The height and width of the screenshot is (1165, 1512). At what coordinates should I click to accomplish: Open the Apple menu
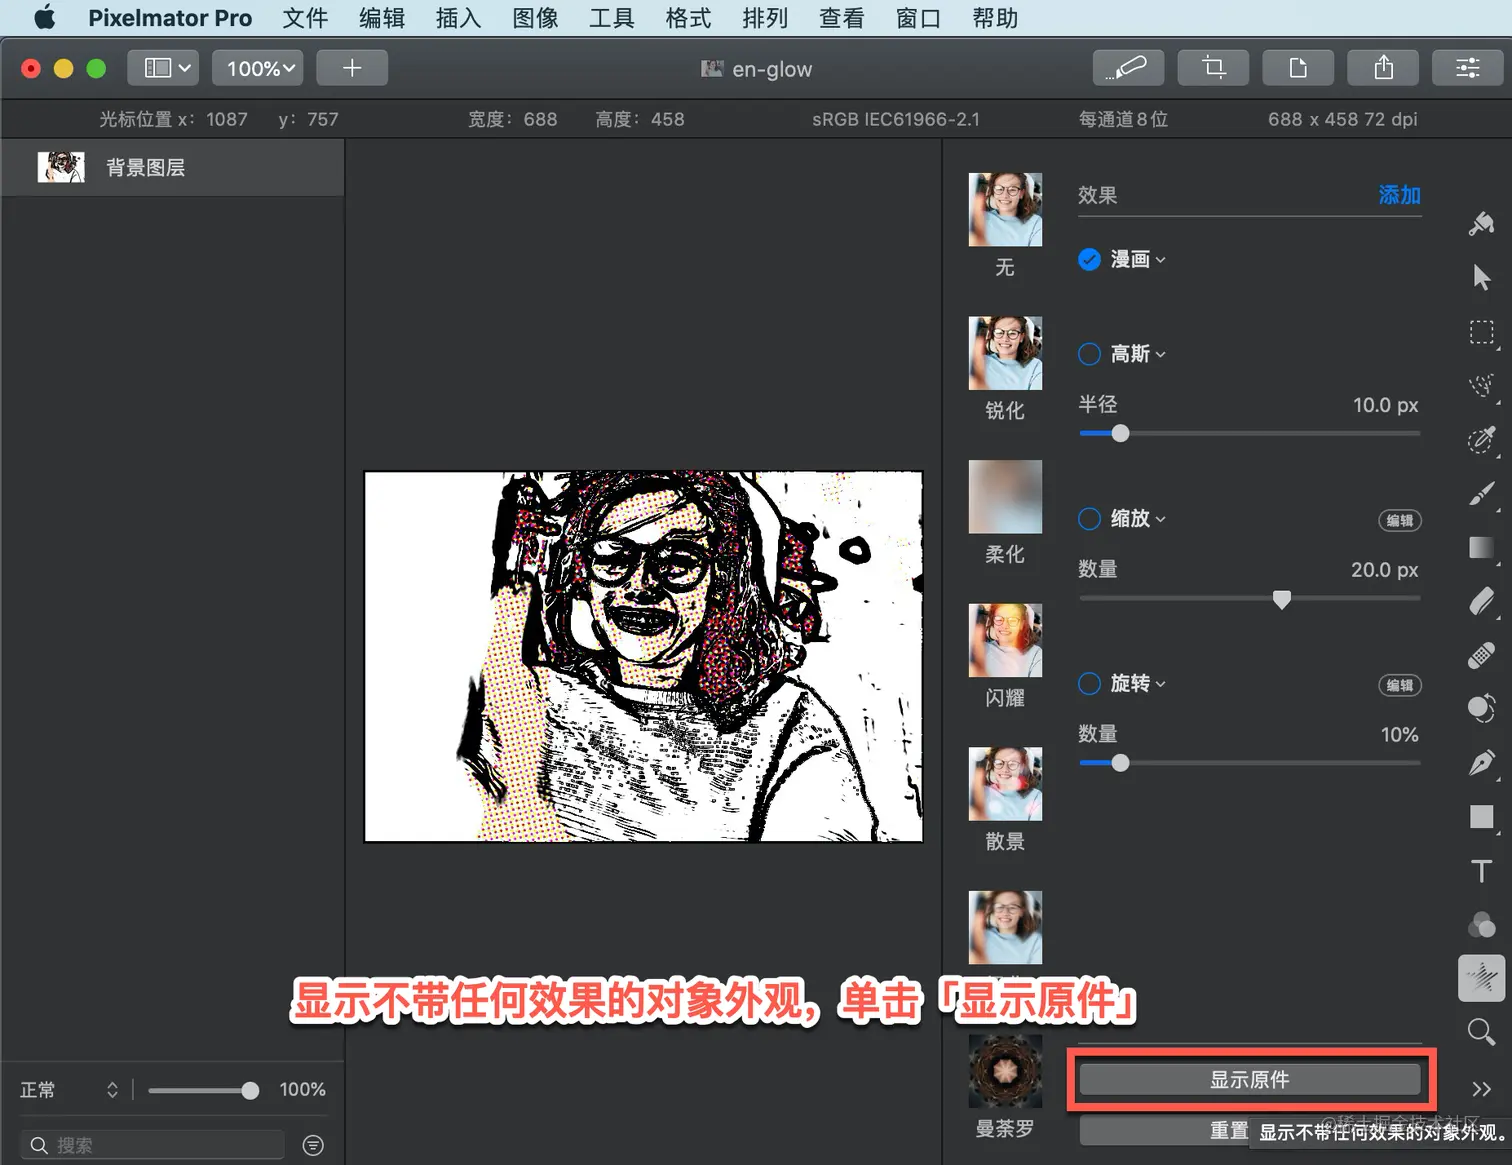(x=45, y=18)
